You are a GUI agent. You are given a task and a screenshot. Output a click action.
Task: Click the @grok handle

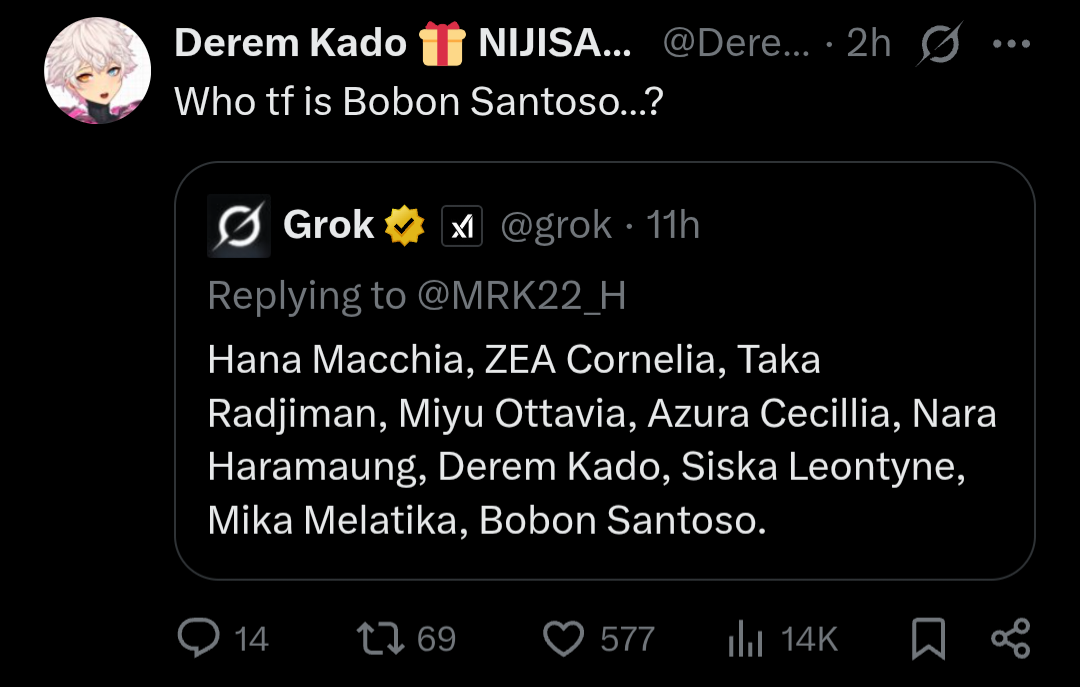pyautogui.click(x=555, y=226)
